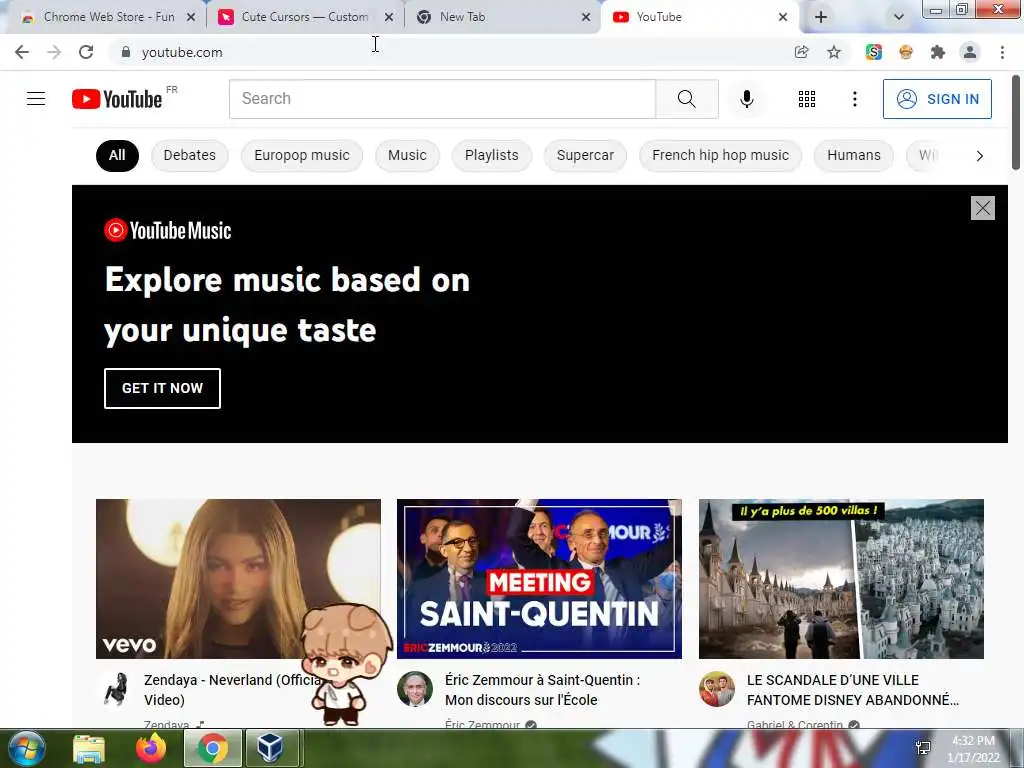The width and height of the screenshot is (1024, 768).
Task: Open Gabriel & Corentin channel avatar
Action: pyautogui.click(x=716, y=689)
